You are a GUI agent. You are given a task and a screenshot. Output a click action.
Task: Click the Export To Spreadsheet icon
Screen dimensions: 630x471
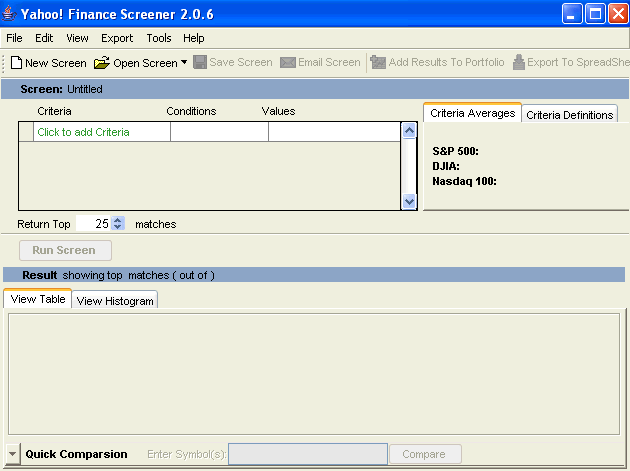[x=519, y=63]
